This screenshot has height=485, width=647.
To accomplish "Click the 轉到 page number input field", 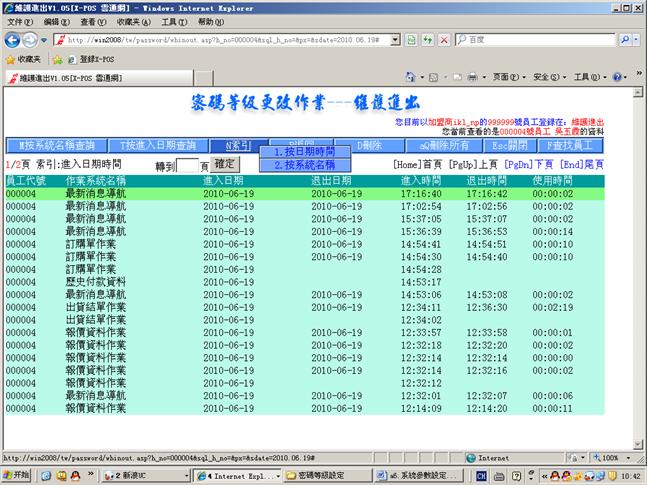I will point(188,166).
